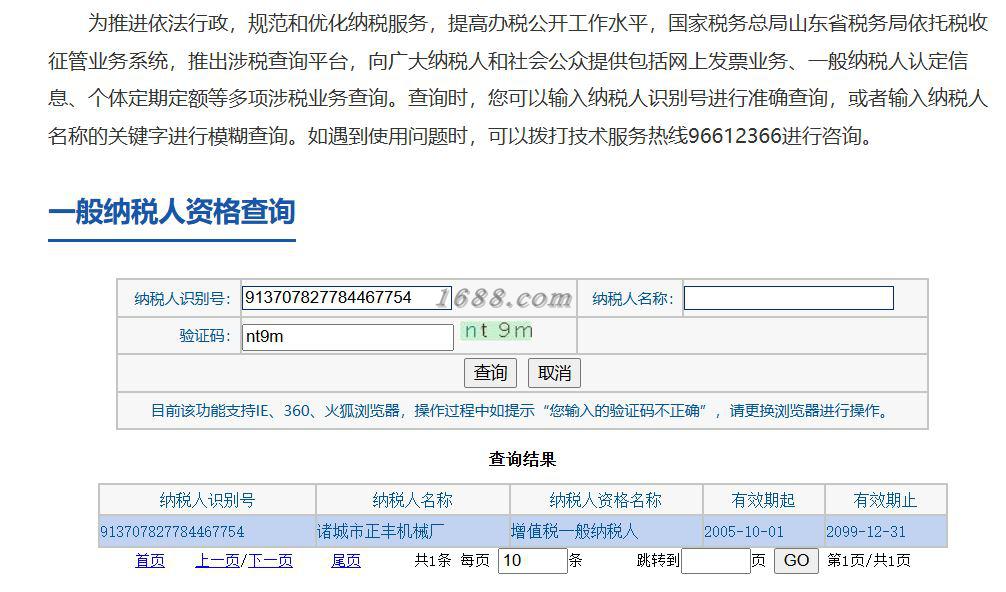Click the 查询 button
This screenshot has width=1006, height=592.
[x=490, y=373]
